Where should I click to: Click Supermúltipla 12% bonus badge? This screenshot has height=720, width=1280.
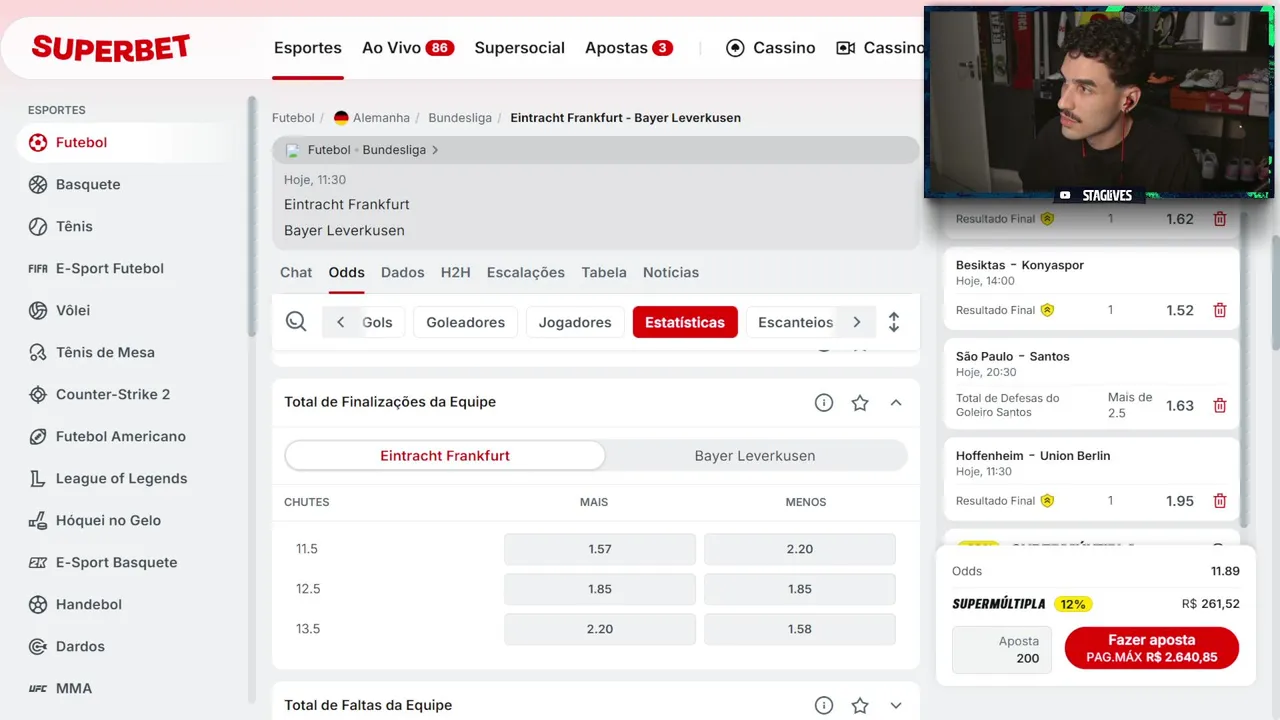(x=1073, y=604)
